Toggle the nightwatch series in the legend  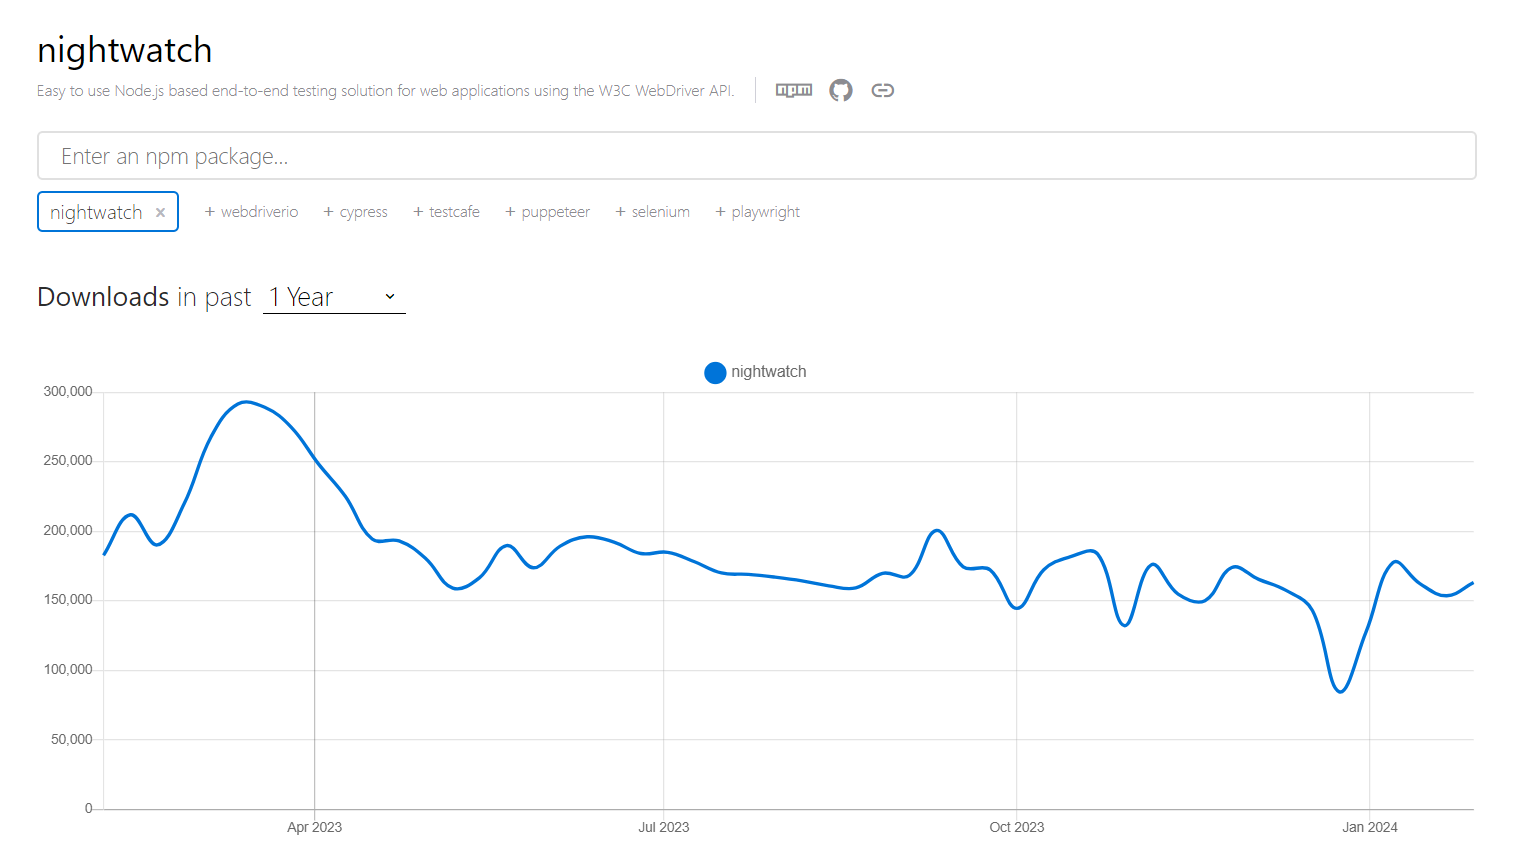[x=755, y=372]
